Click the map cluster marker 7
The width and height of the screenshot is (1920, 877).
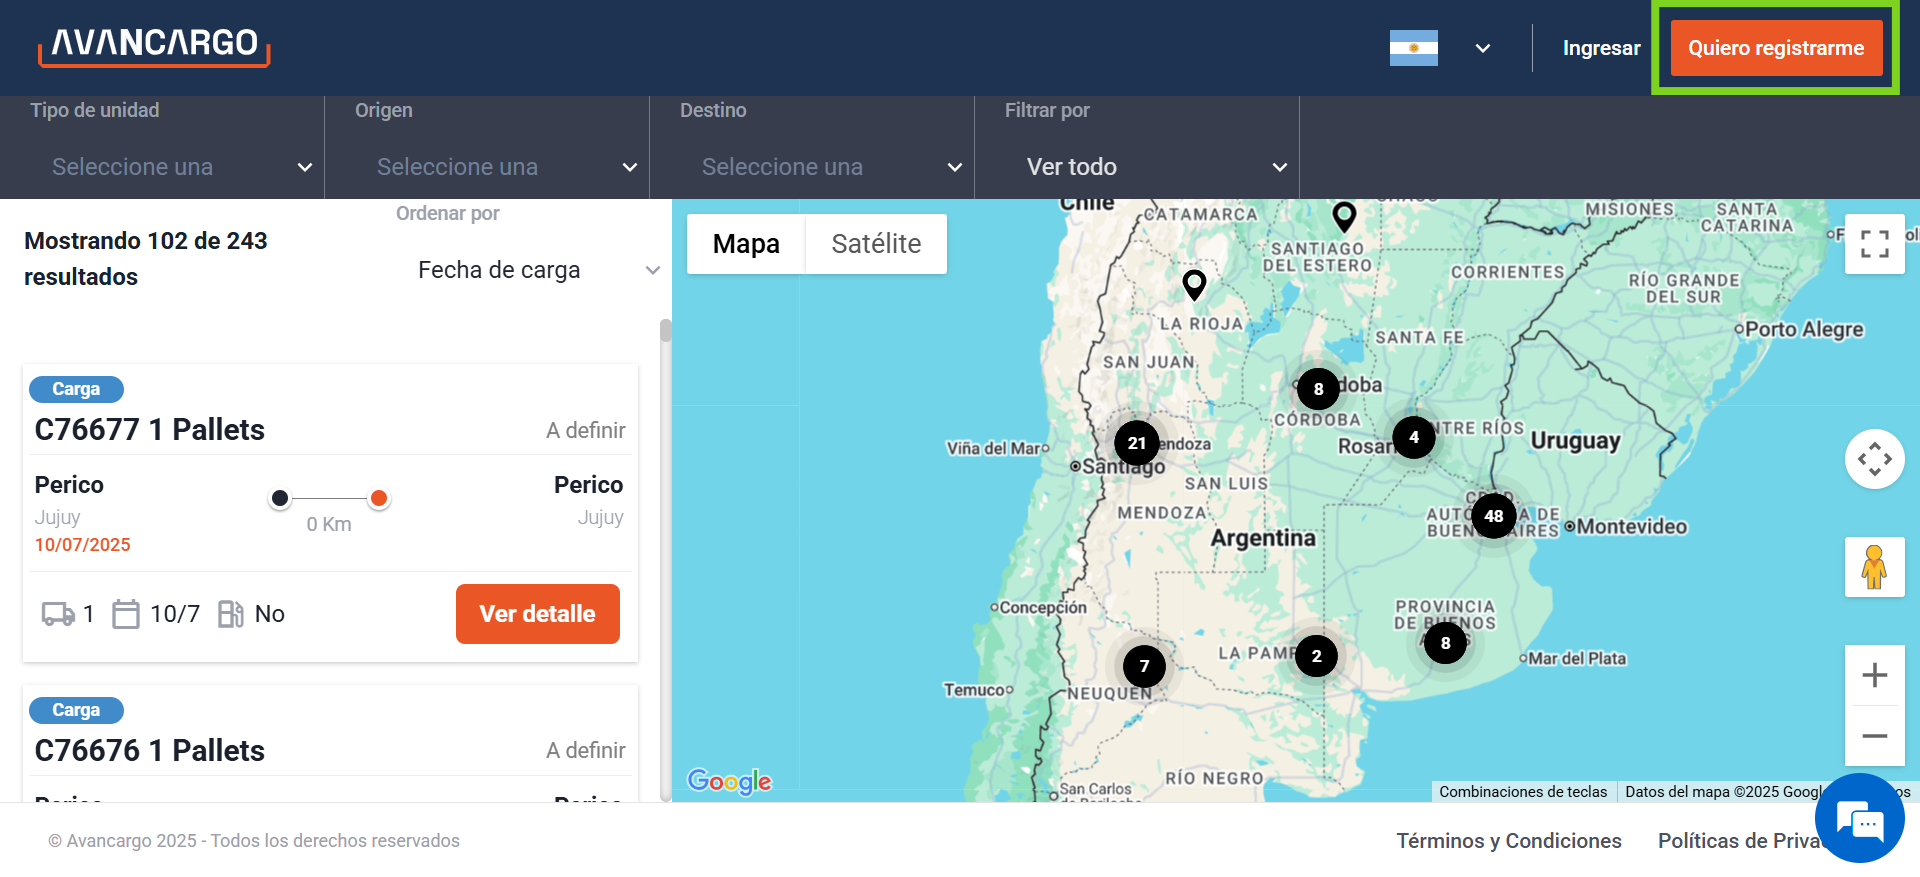coord(1144,666)
